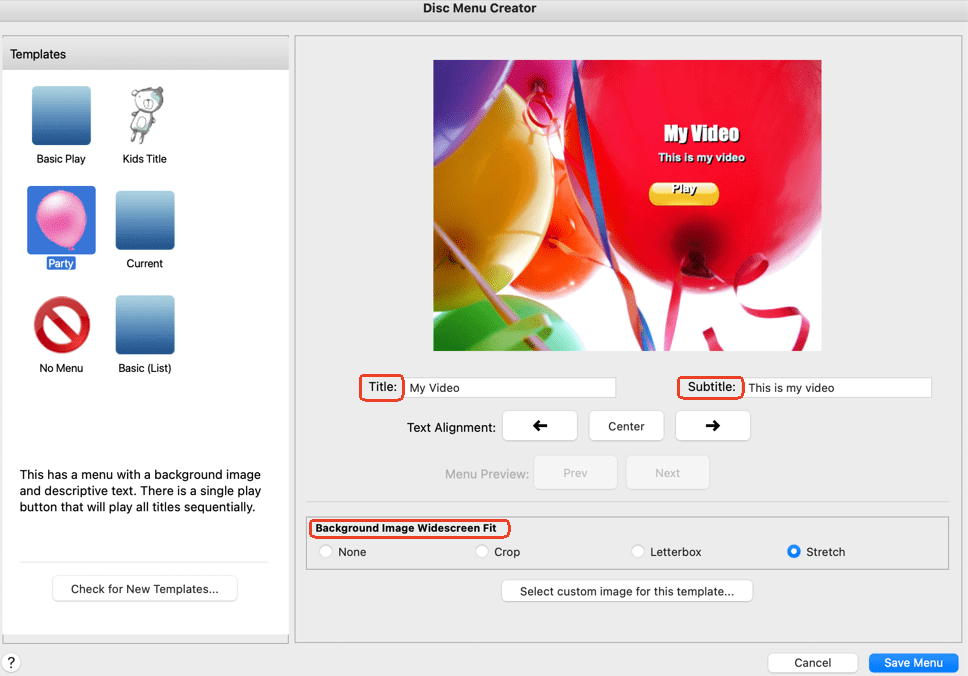Choose the Letterbox widescreen fit option

638,552
